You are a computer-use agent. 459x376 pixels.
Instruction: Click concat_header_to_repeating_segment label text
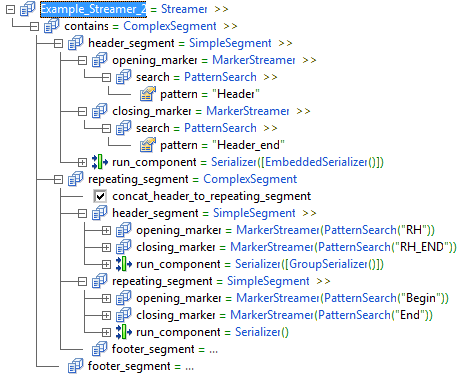[212, 196]
